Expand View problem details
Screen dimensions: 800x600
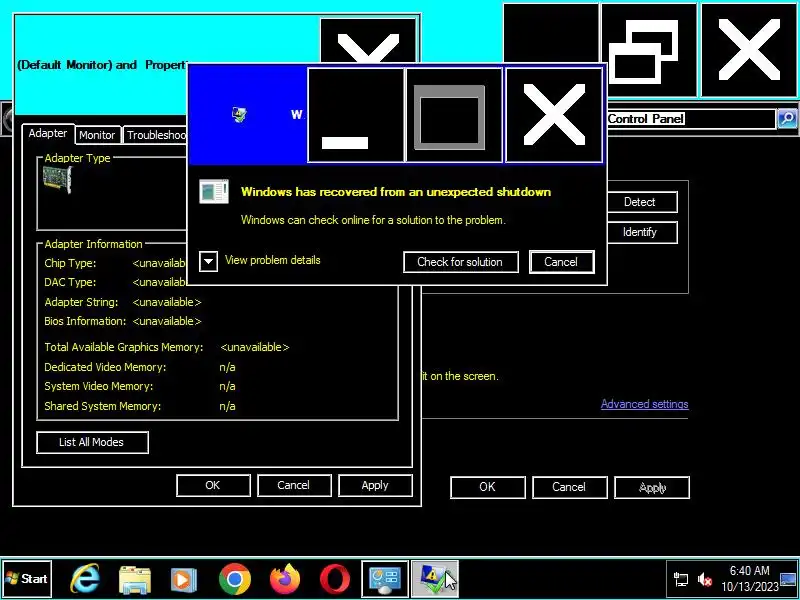[209, 262]
